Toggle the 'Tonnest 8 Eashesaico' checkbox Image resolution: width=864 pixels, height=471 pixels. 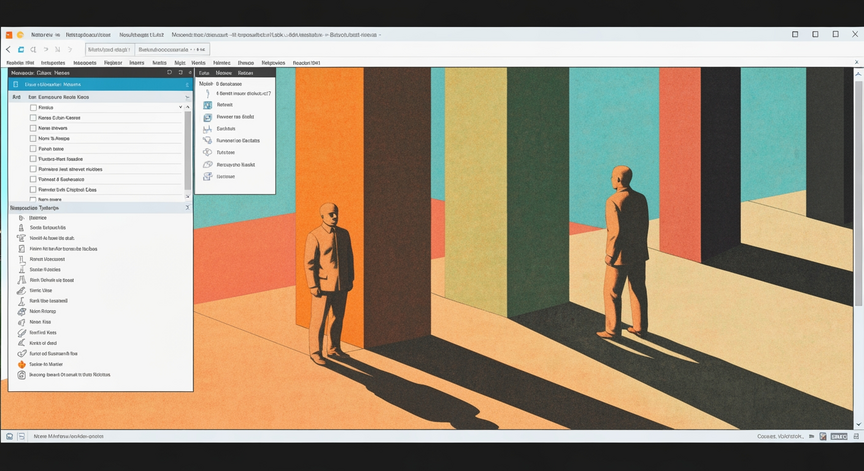coord(33,179)
